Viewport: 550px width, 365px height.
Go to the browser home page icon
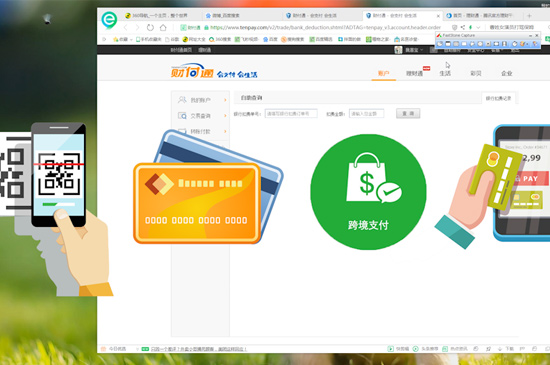[163, 27]
